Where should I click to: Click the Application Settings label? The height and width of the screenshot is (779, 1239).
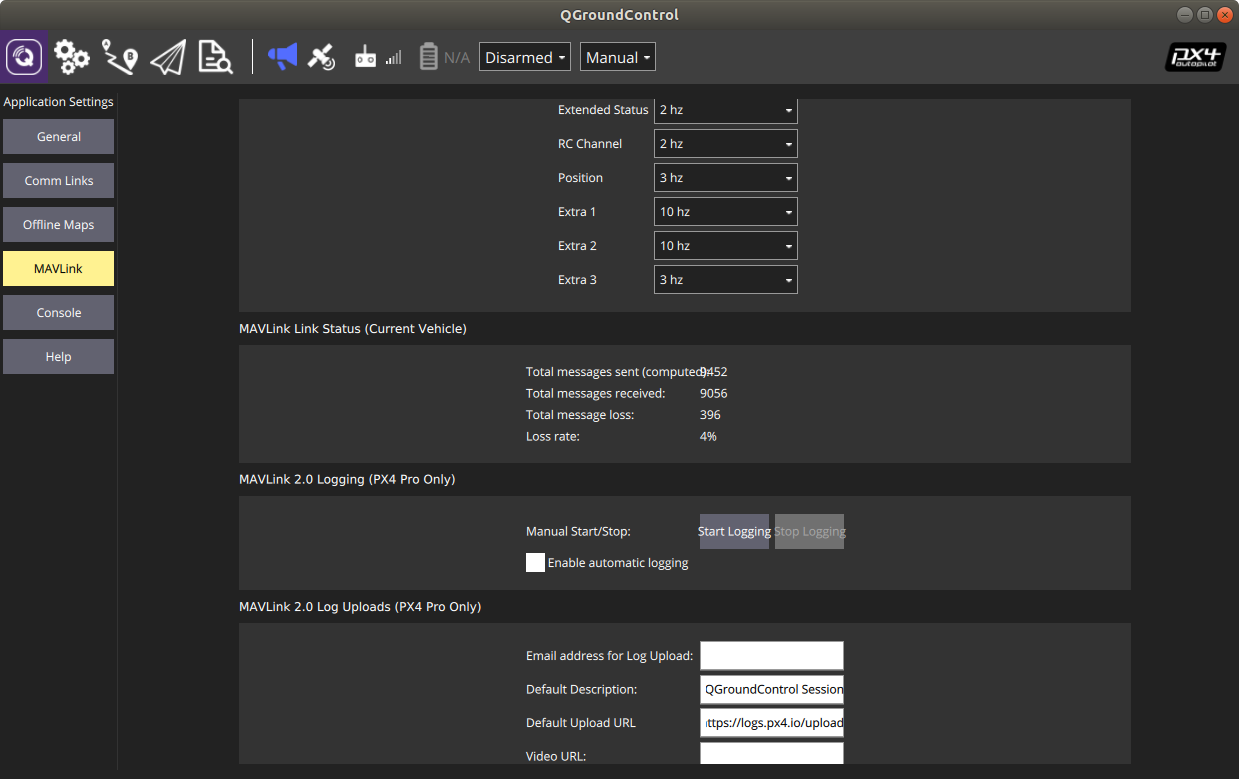(x=59, y=102)
